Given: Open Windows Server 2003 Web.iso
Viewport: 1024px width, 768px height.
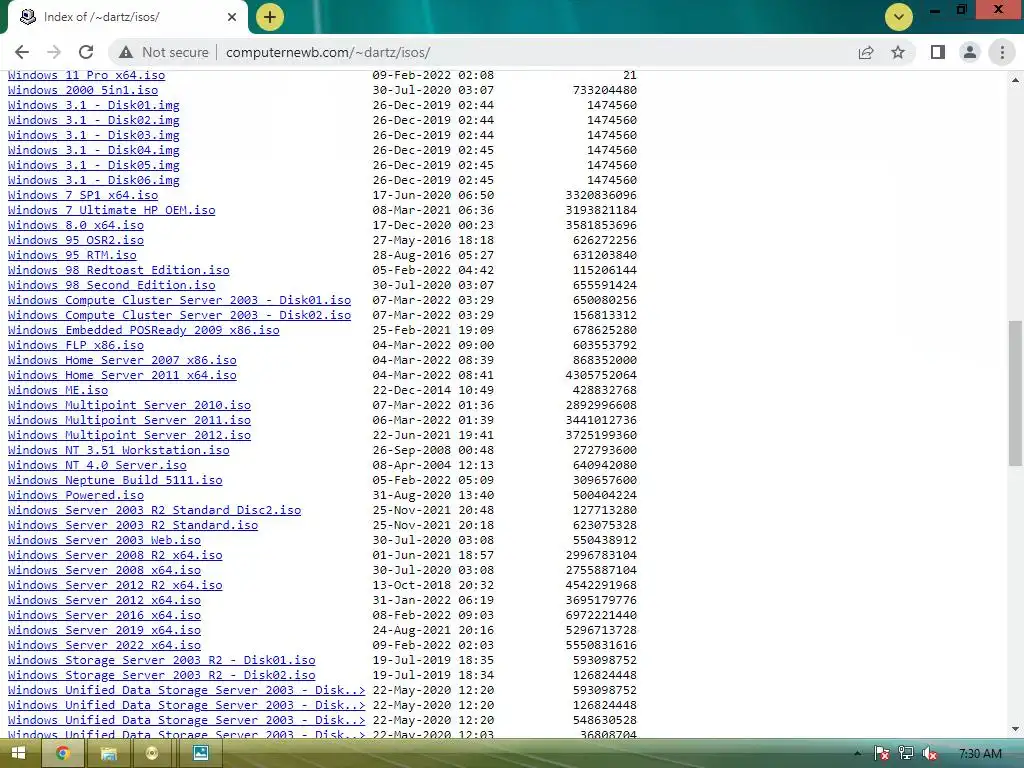Looking at the screenshot, I should coord(104,541).
